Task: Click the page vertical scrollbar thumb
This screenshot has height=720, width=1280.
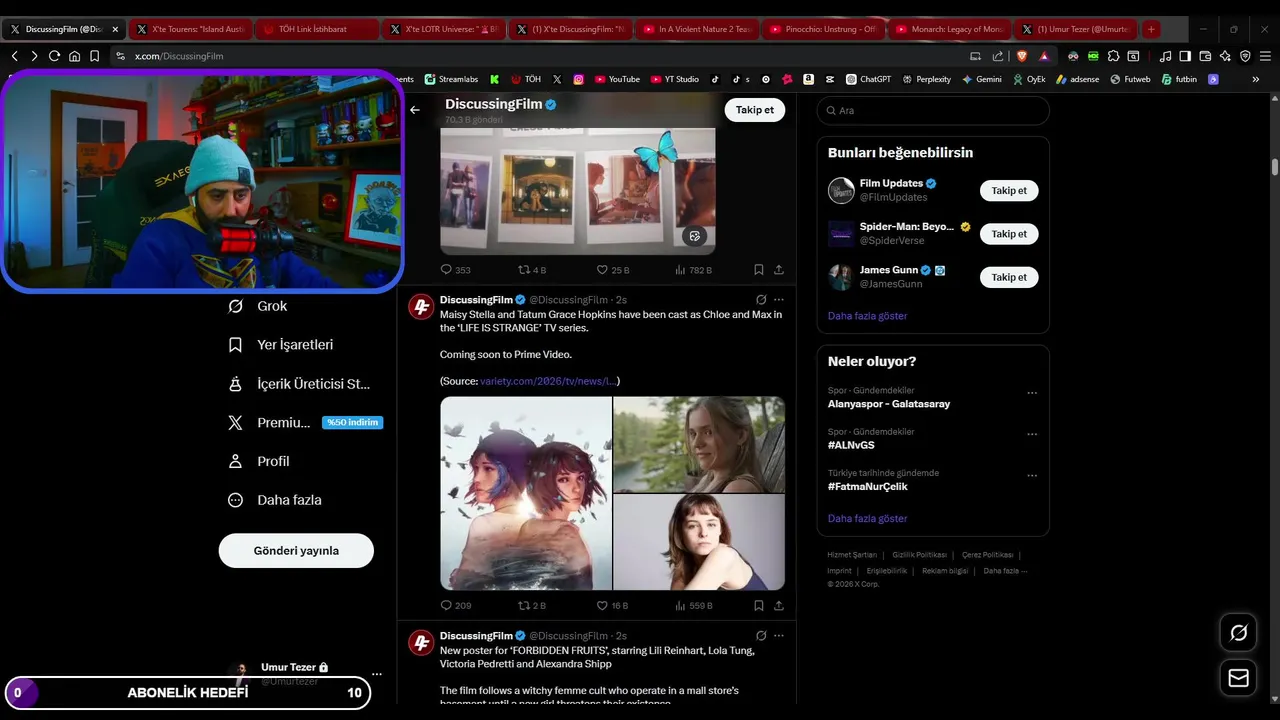Action: (x=1275, y=167)
